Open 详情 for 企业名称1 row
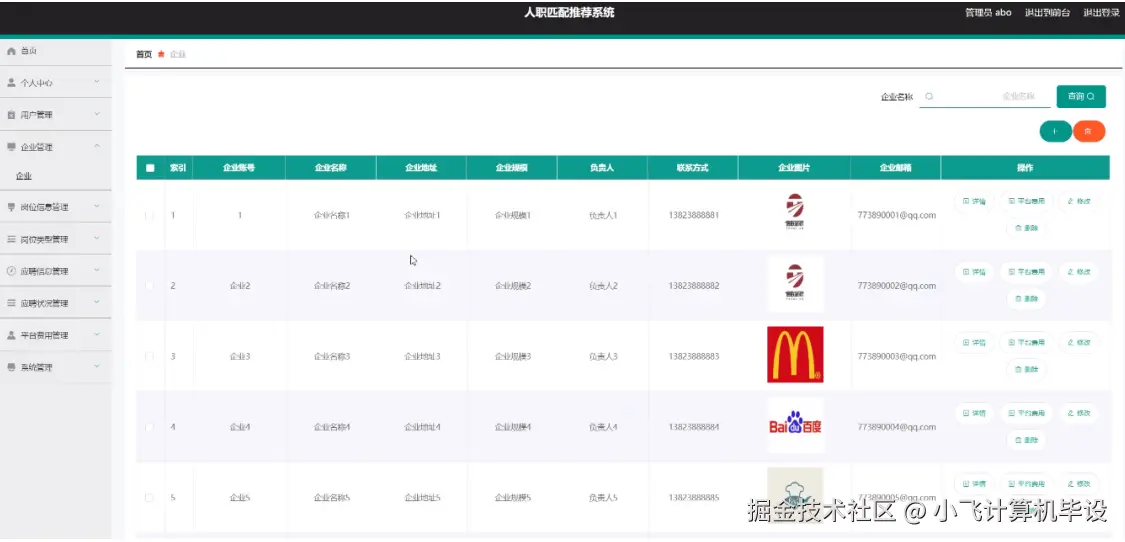 point(974,202)
